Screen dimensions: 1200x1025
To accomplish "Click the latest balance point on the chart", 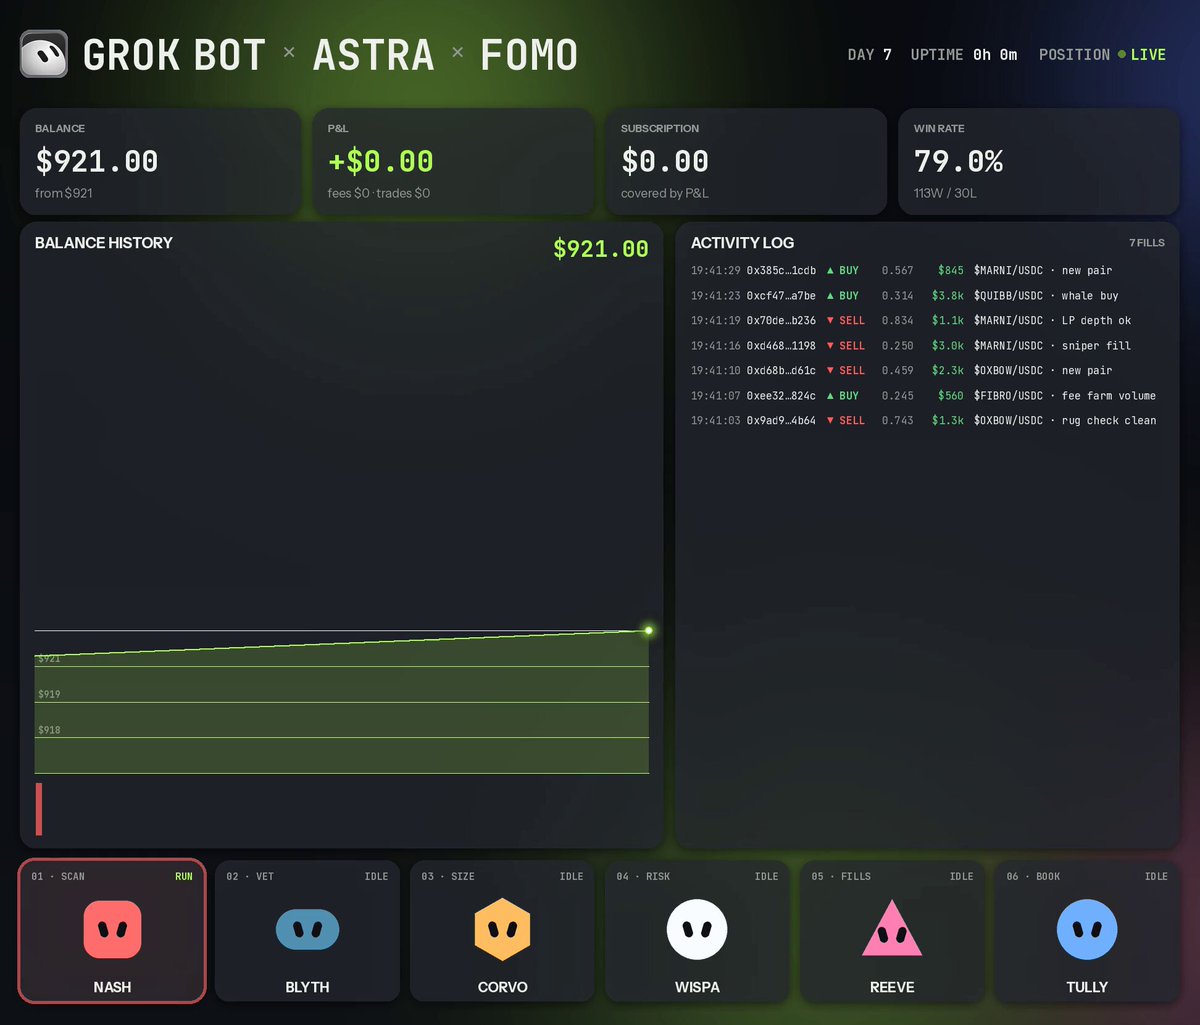I will (x=649, y=630).
